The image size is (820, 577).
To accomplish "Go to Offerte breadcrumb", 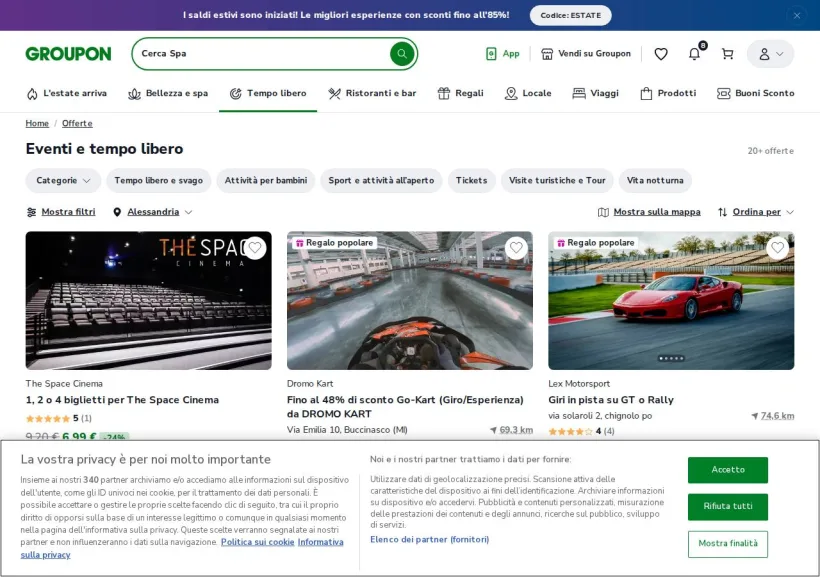I will coord(77,123).
